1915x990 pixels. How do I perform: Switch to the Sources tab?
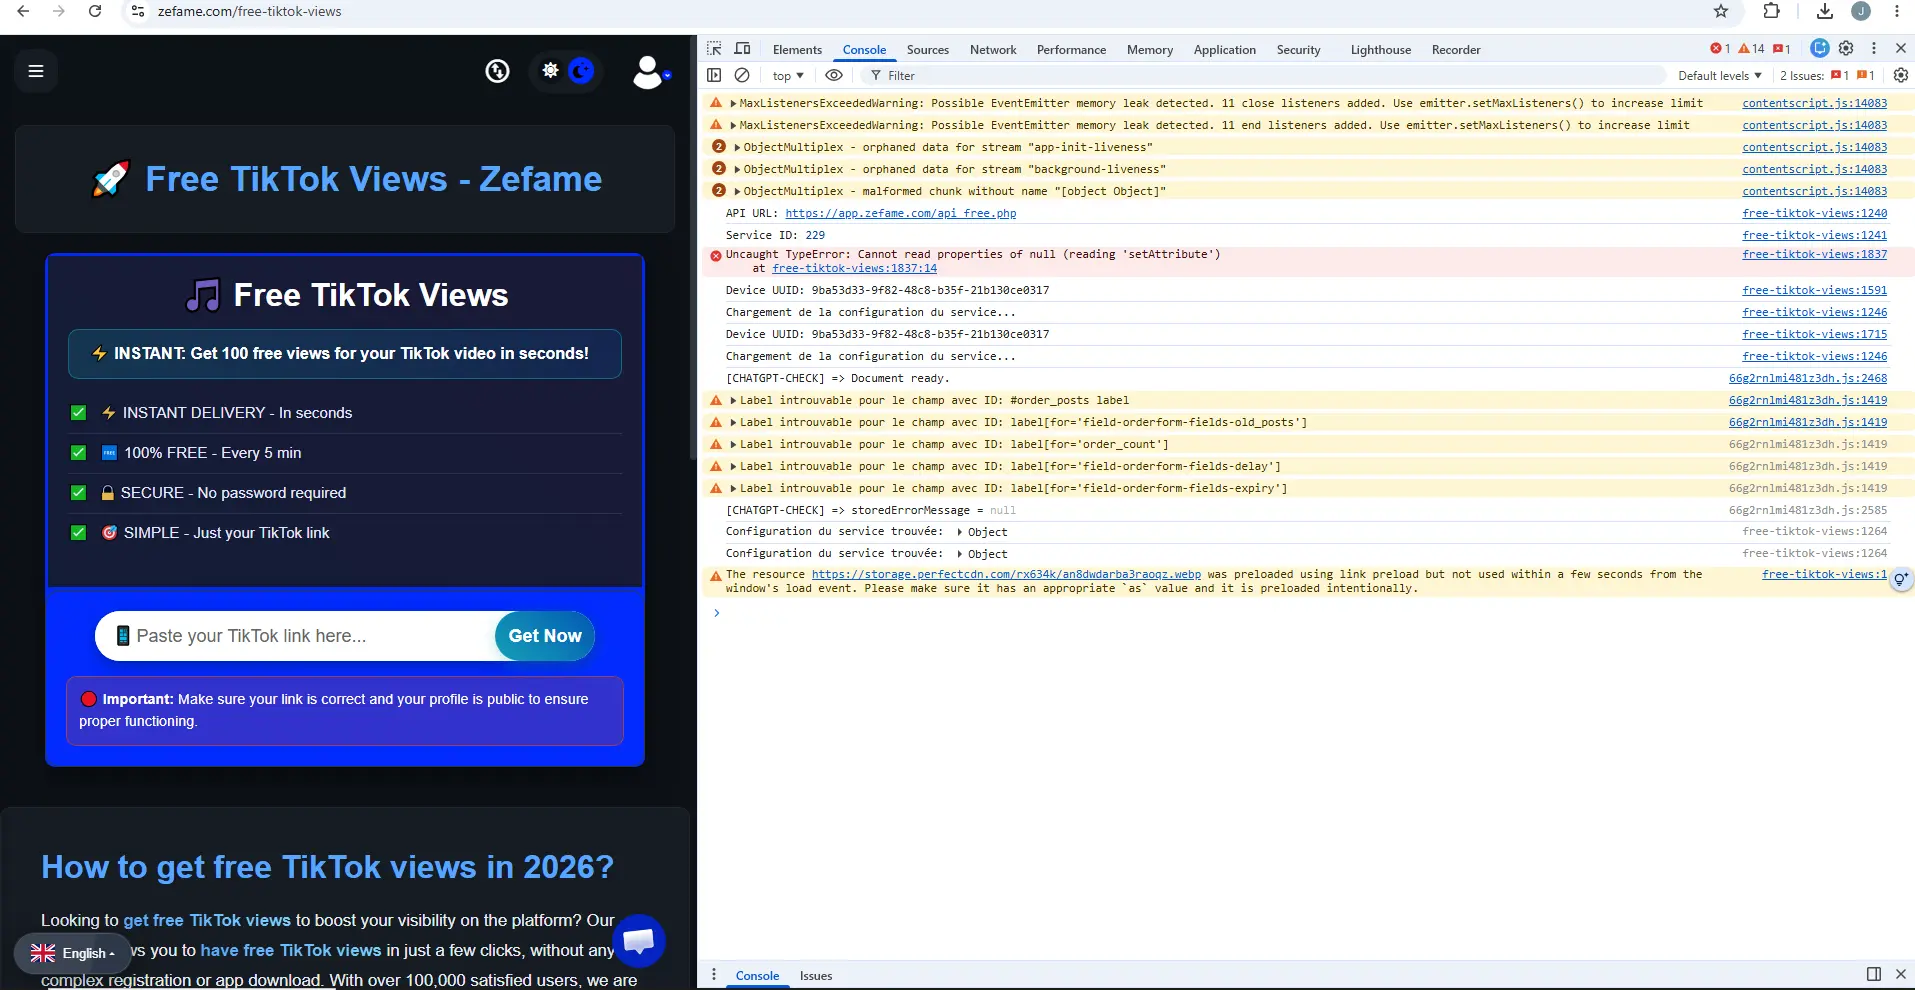[928, 50]
